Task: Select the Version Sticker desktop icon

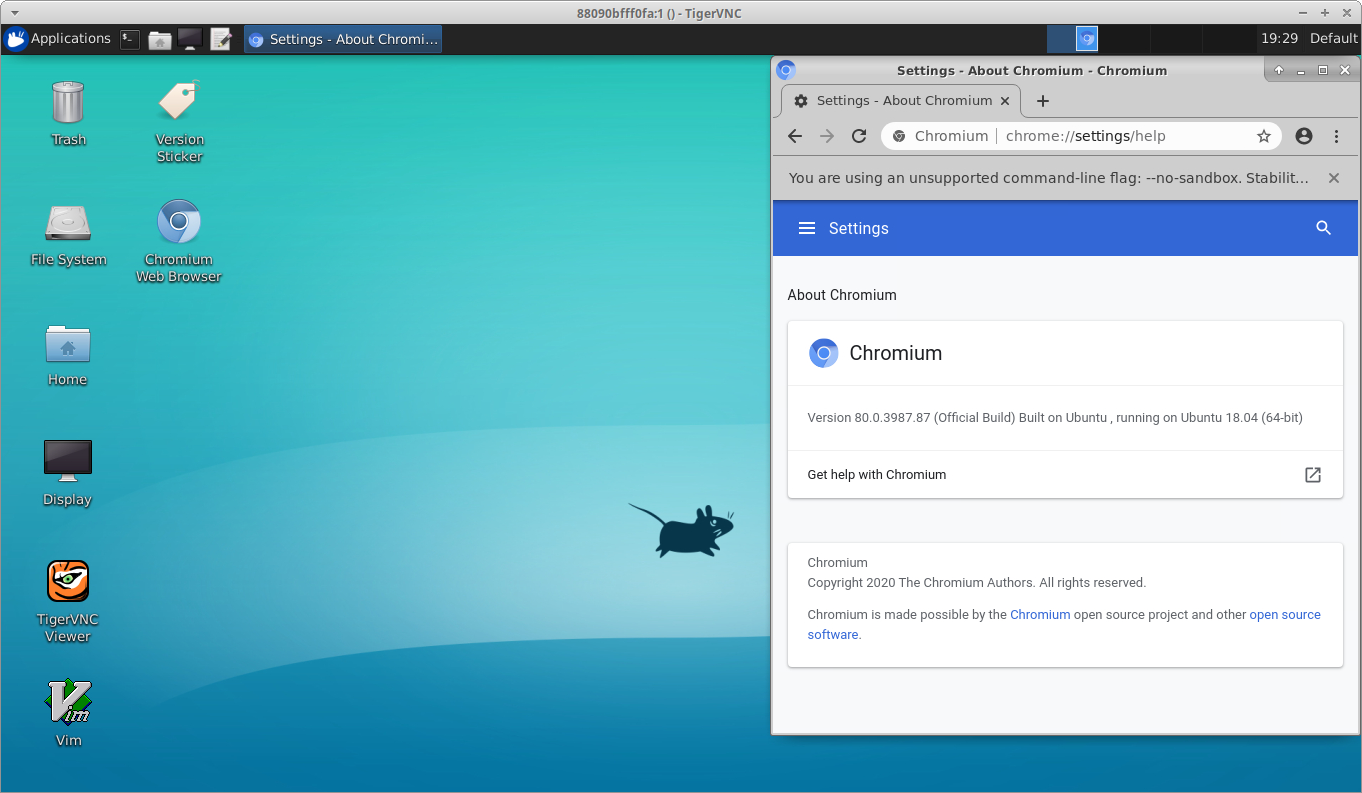Action: click(179, 120)
